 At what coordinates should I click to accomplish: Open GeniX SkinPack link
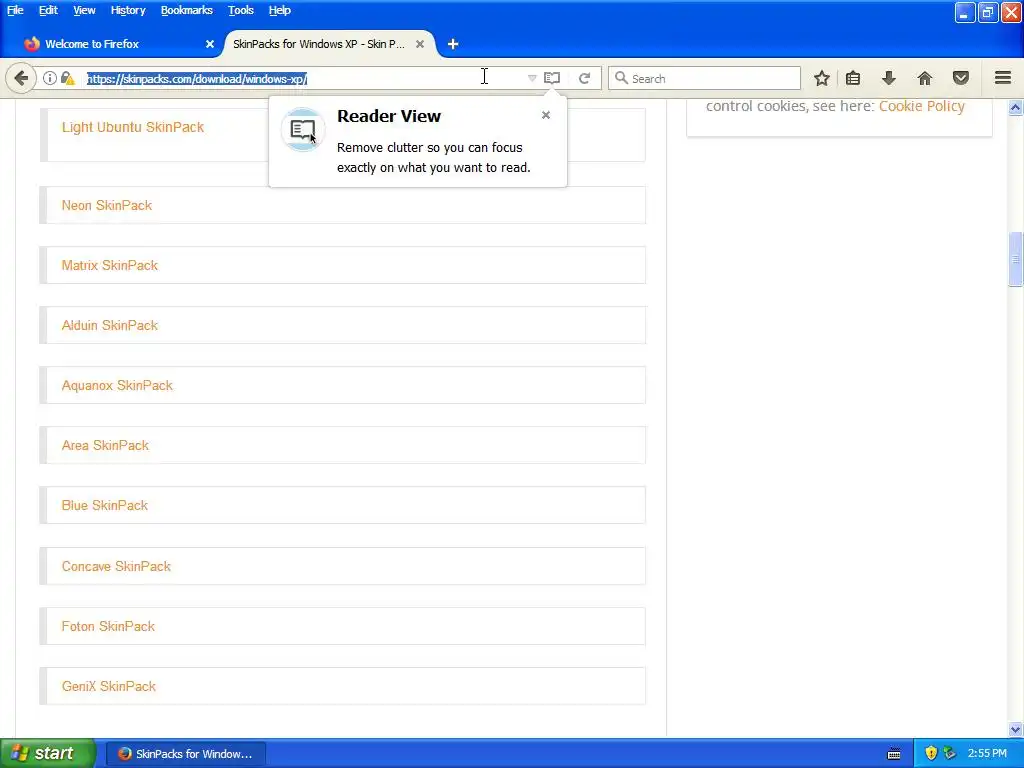click(108, 687)
